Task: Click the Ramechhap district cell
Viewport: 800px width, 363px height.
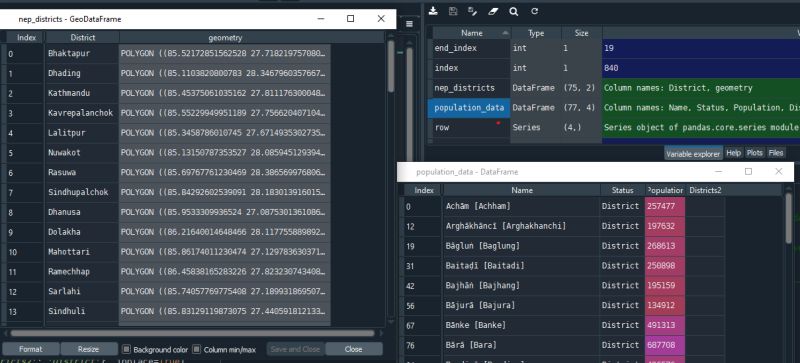Action: 82,272
